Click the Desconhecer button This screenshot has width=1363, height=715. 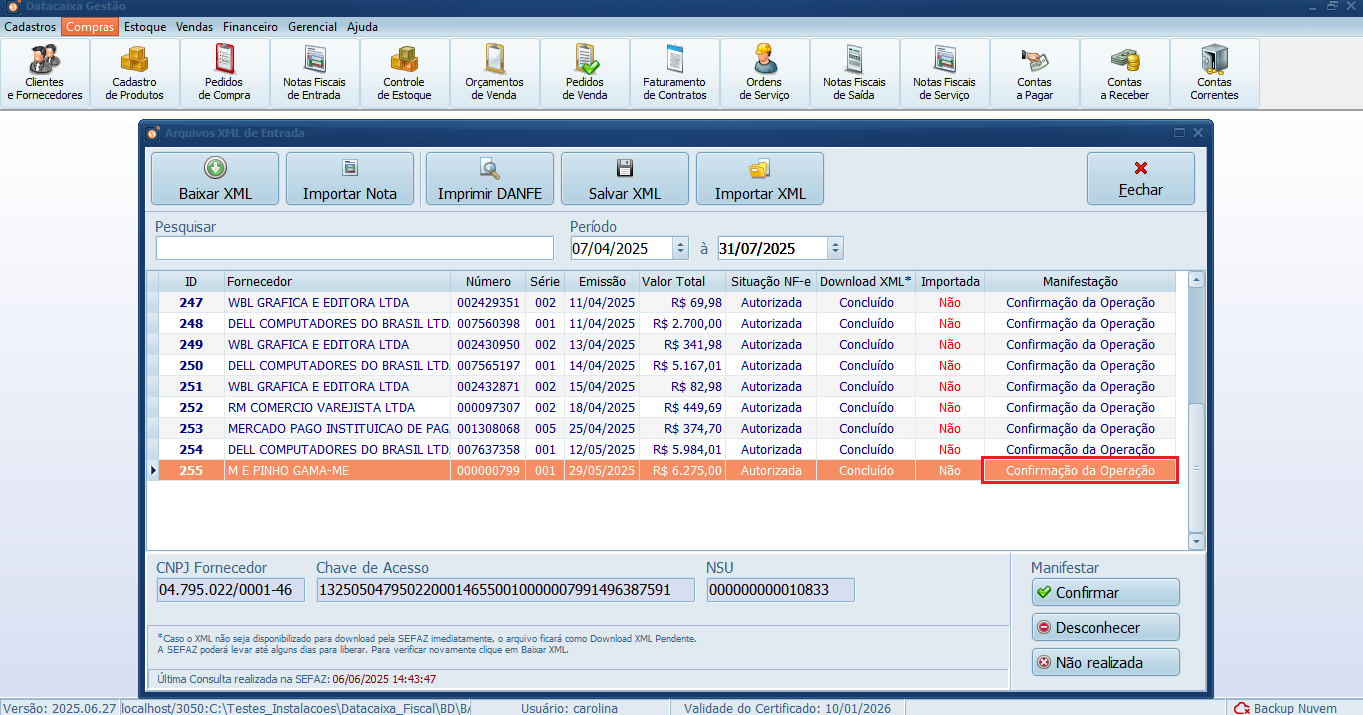tap(1105, 627)
